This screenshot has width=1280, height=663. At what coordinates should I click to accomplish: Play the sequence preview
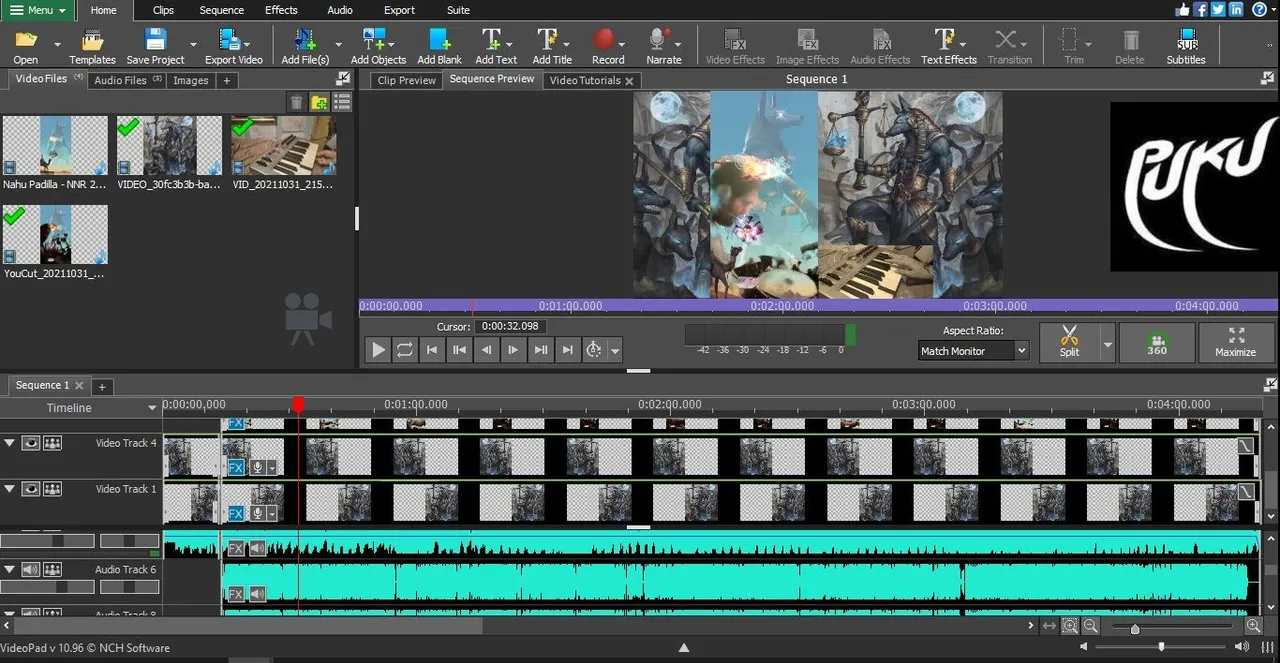(x=378, y=349)
